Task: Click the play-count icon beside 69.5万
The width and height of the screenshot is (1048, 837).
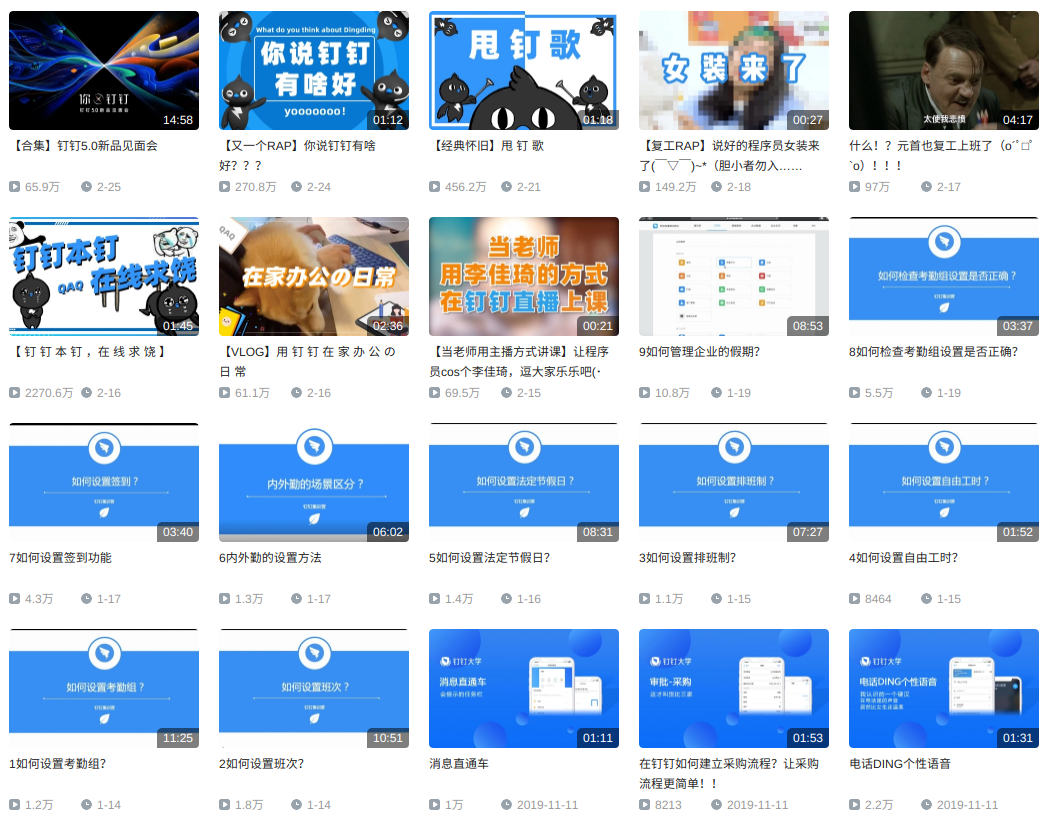Action: pos(434,392)
